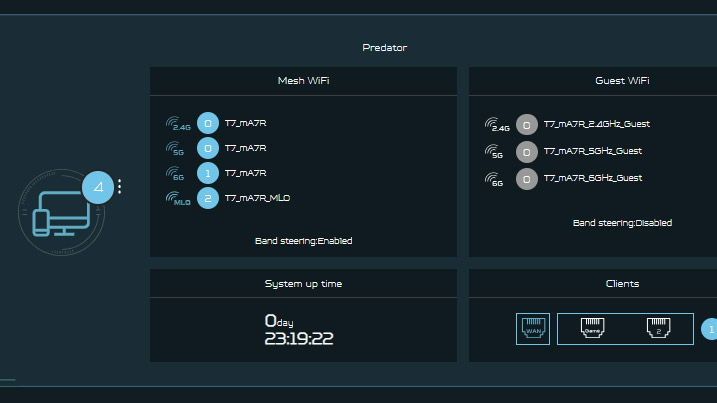Screen dimensions: 717x403
Task: Click the Game ethernet port icon
Action: point(591,329)
